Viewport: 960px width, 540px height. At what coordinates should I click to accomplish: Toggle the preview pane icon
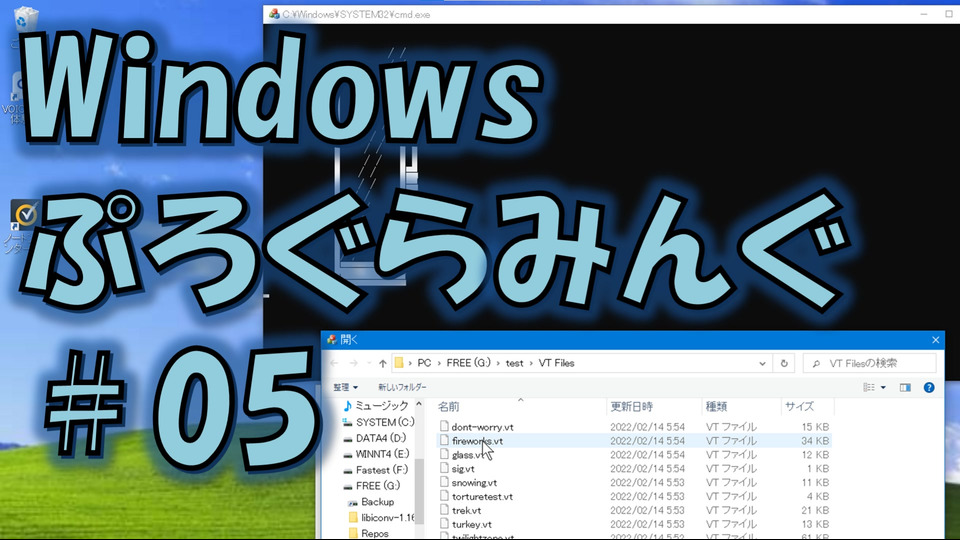click(905, 388)
